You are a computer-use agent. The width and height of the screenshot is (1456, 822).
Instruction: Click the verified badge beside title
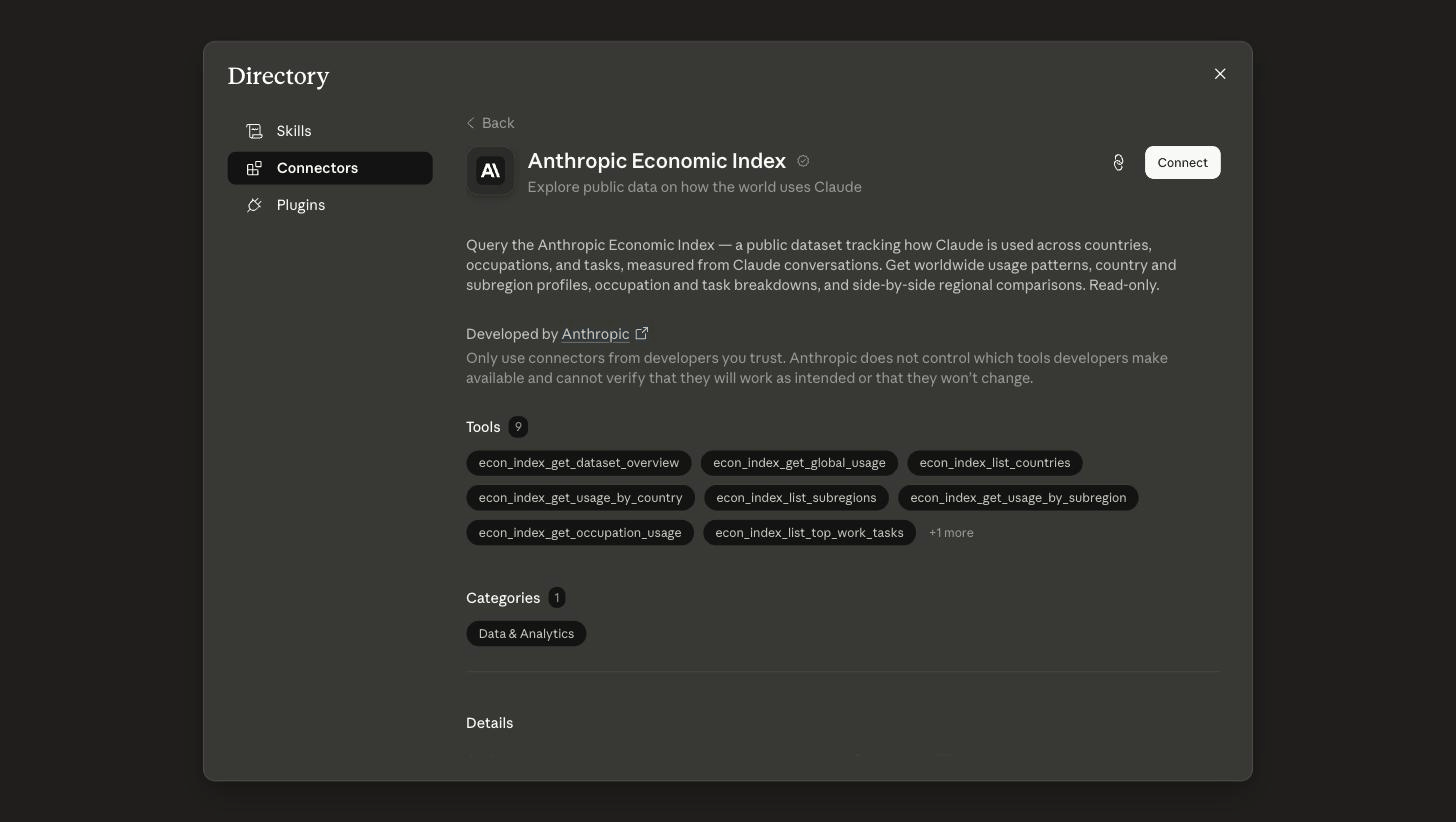pyautogui.click(x=803, y=161)
